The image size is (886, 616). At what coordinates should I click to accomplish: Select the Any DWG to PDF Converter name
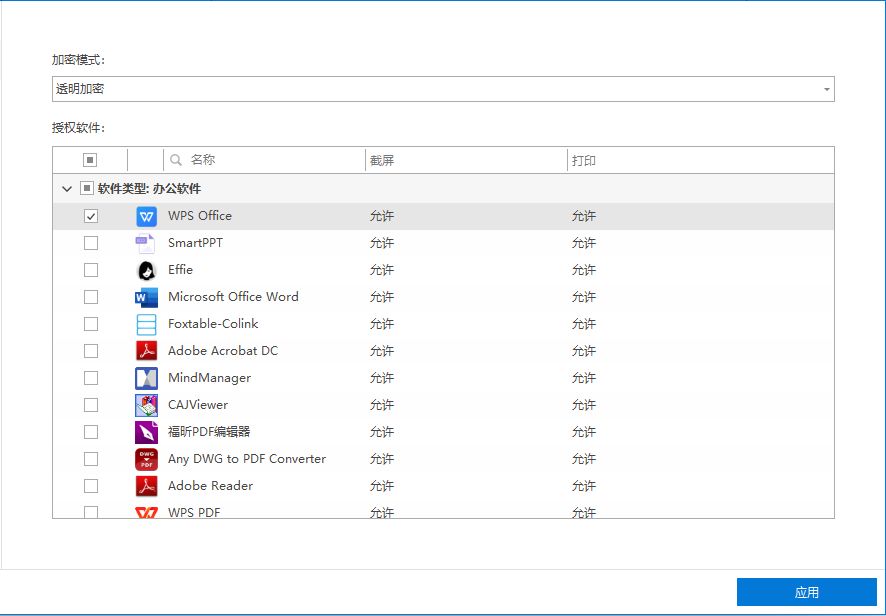tap(247, 459)
